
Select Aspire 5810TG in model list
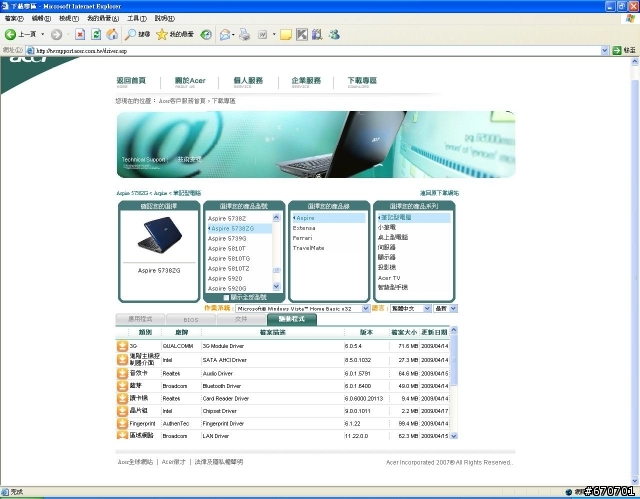click(x=229, y=259)
